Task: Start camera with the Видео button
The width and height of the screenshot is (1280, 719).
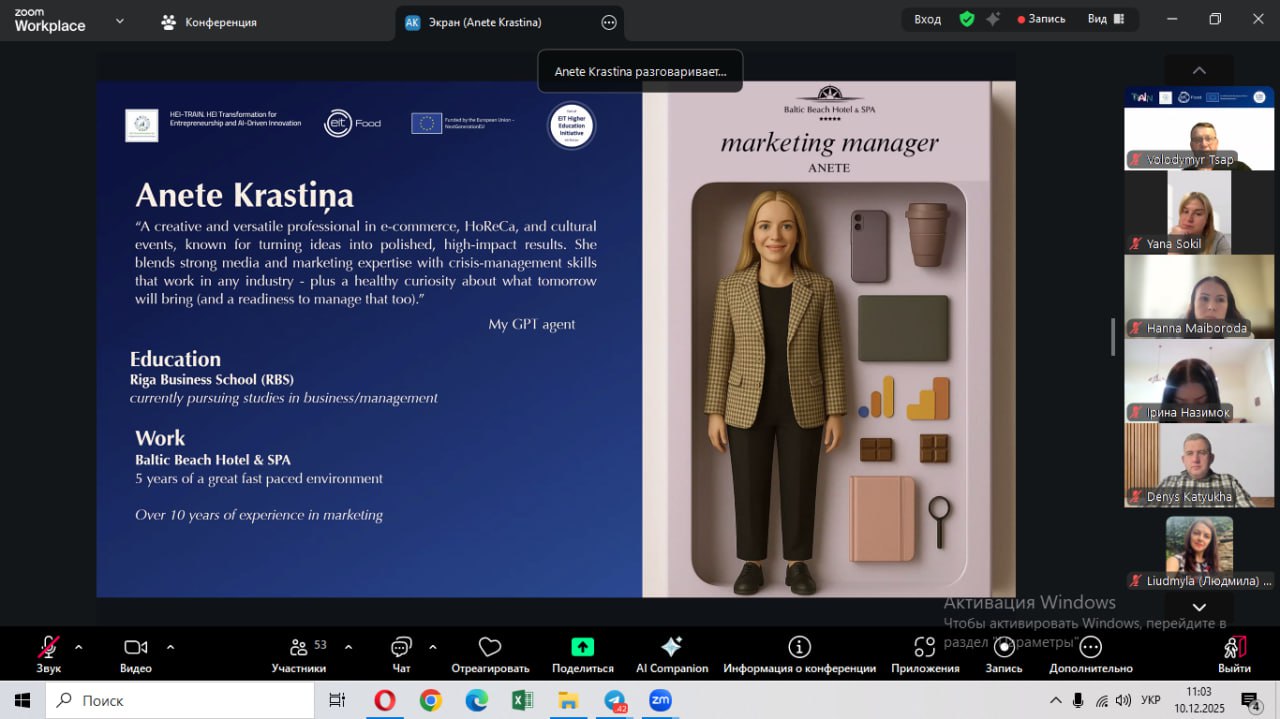Action: pos(136,655)
